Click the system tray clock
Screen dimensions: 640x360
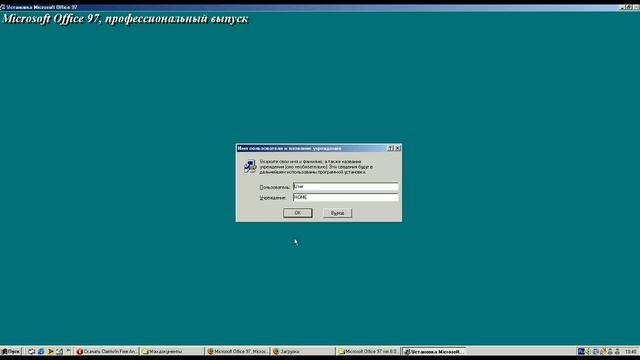631,351
